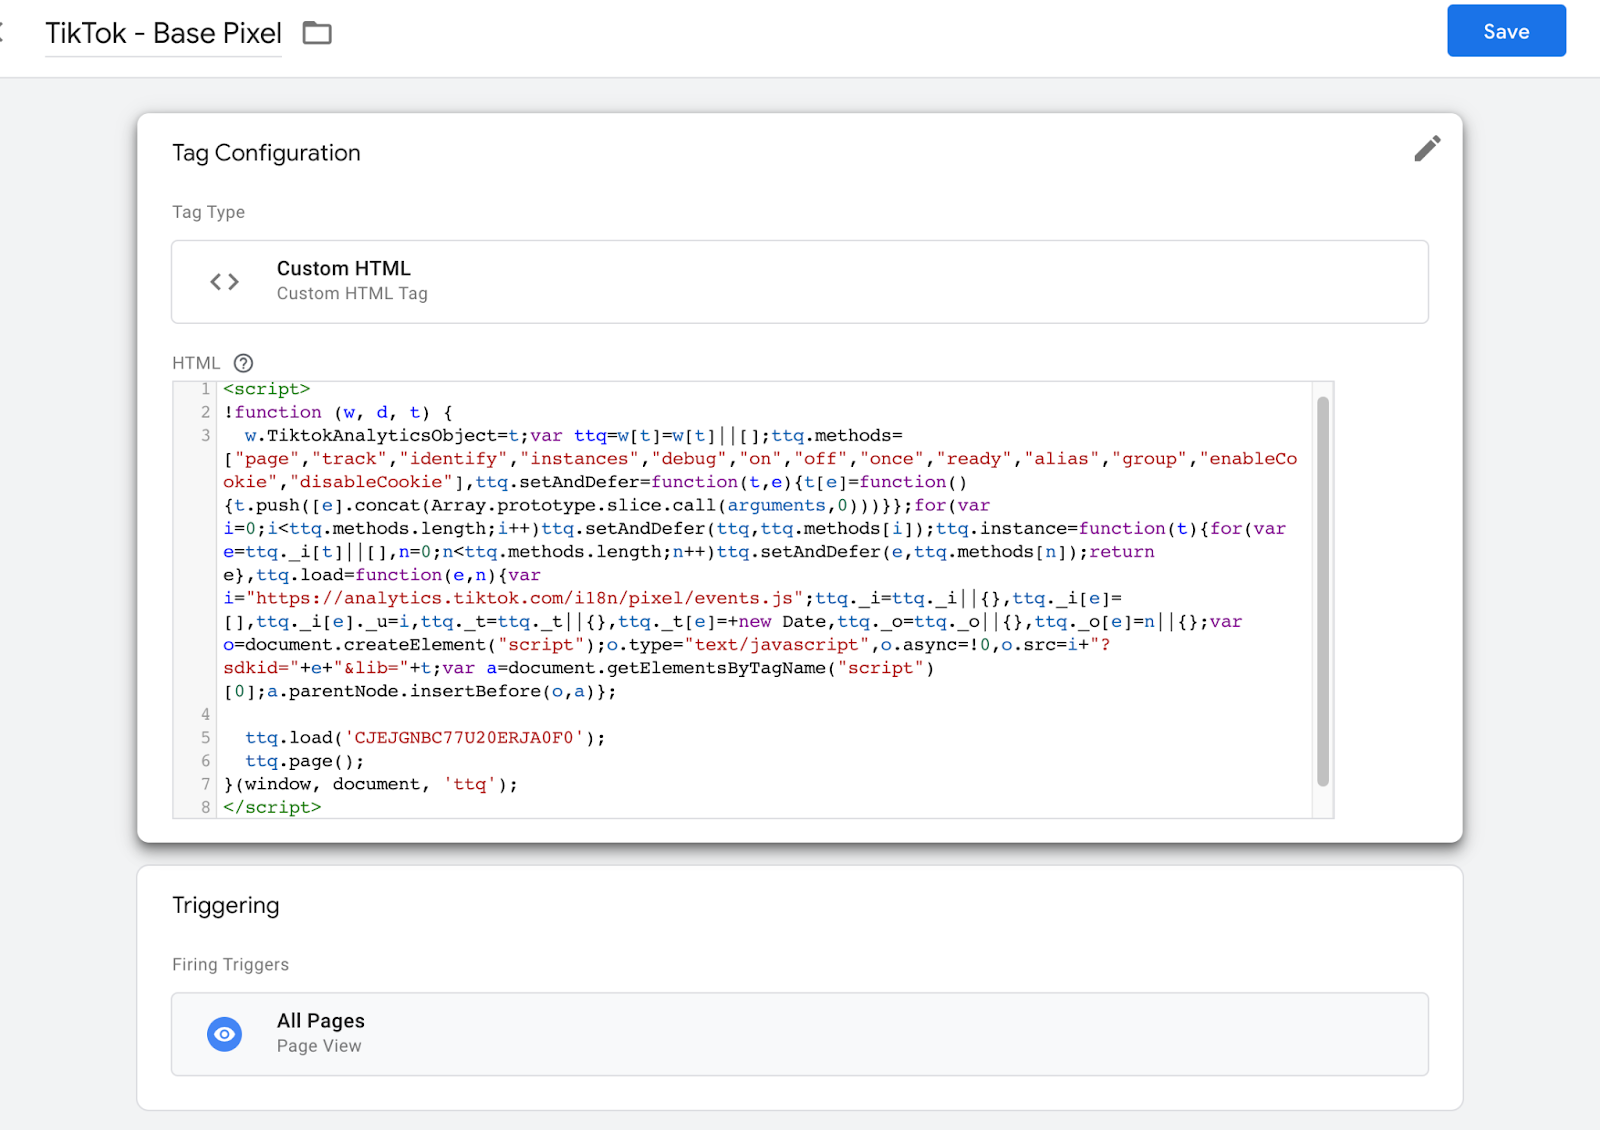
Task: Click the All Pages eye trigger icon
Action: coord(225,1034)
